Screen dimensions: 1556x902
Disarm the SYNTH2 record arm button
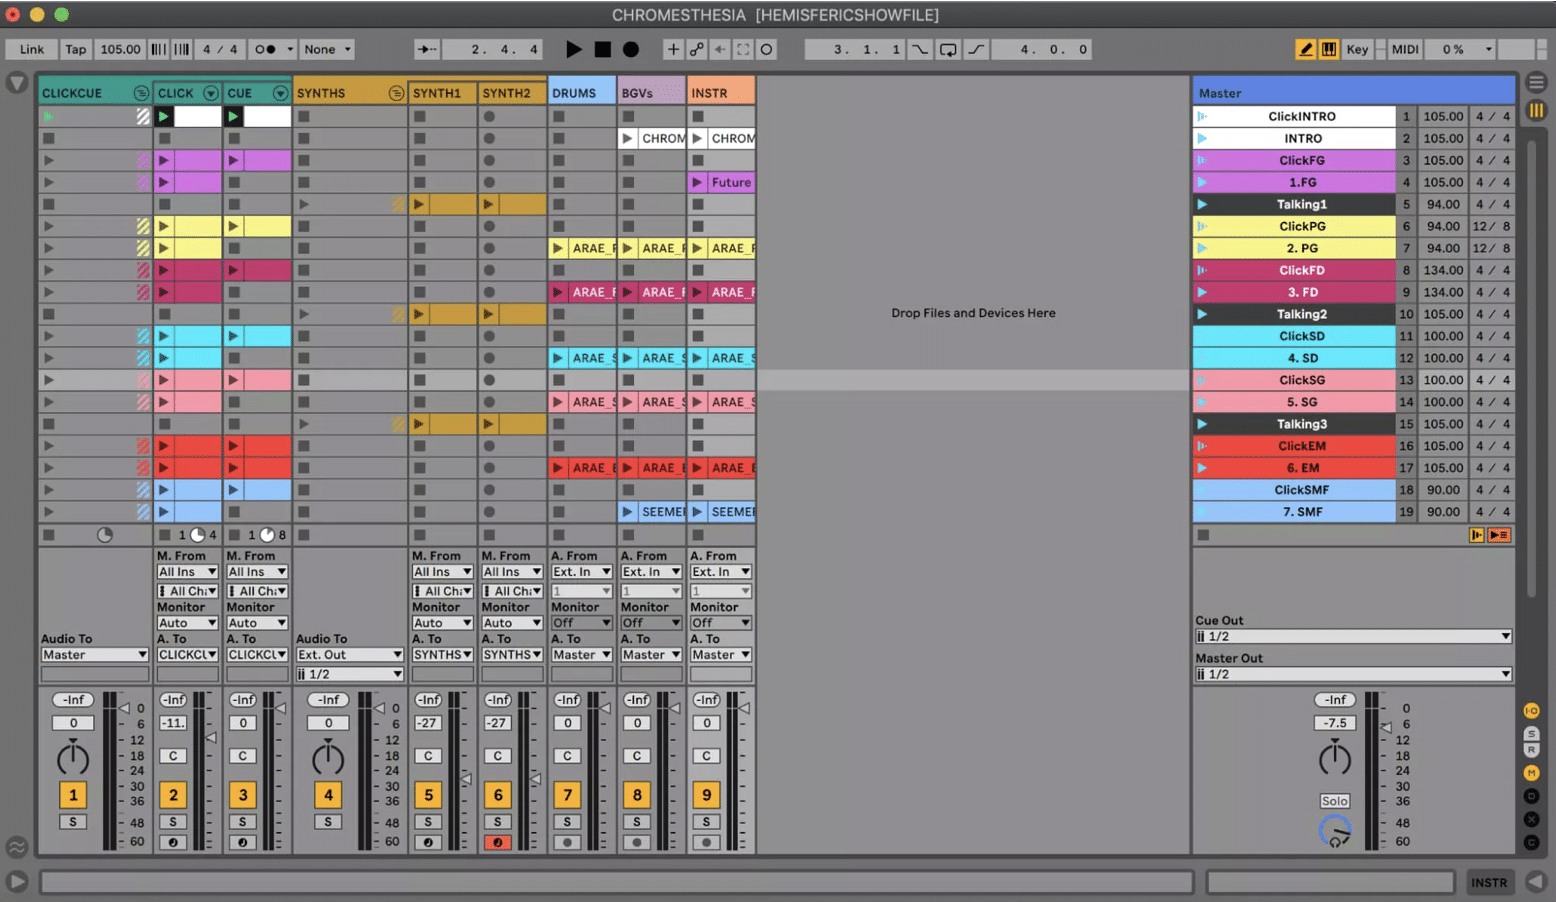(498, 842)
